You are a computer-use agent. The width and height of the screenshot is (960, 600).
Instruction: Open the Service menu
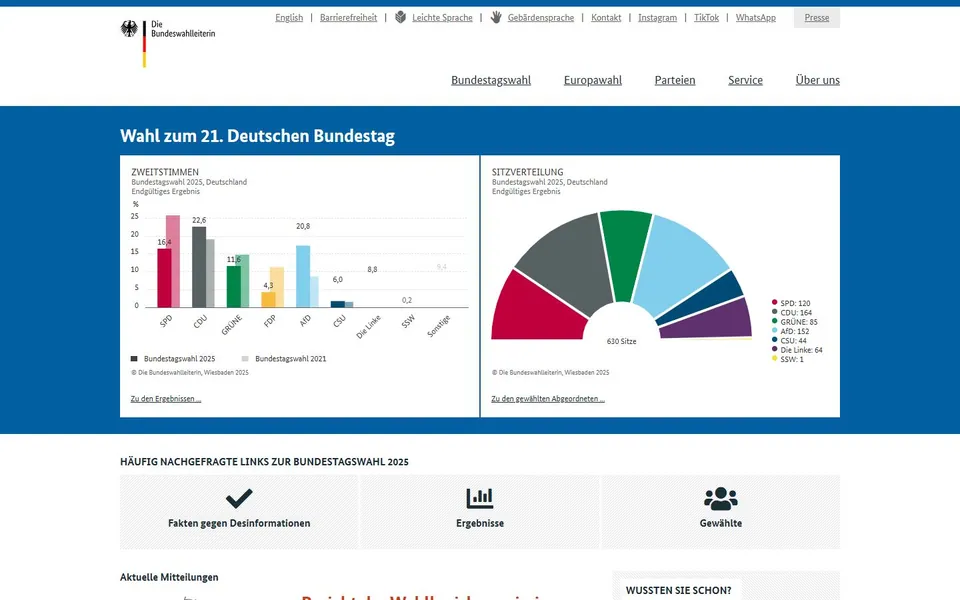click(745, 80)
